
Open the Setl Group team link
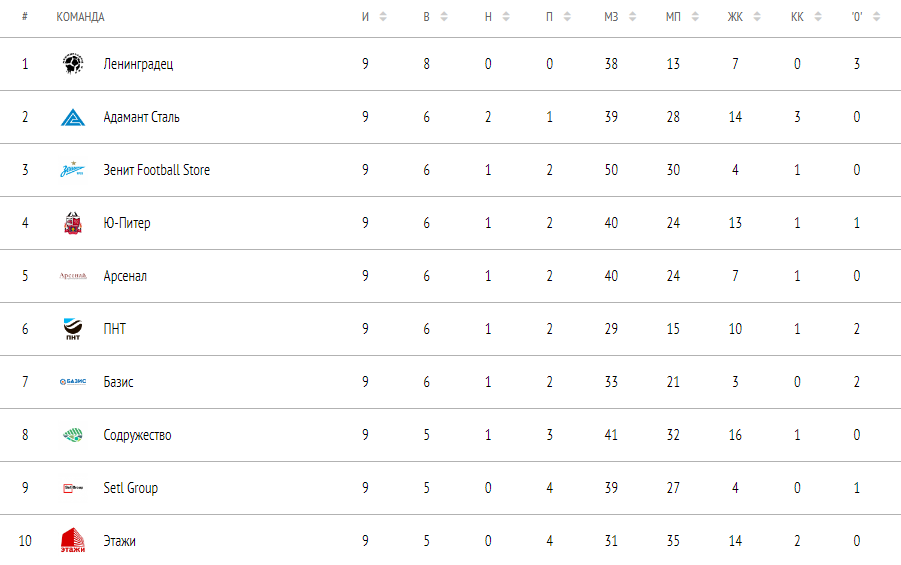click(130, 488)
